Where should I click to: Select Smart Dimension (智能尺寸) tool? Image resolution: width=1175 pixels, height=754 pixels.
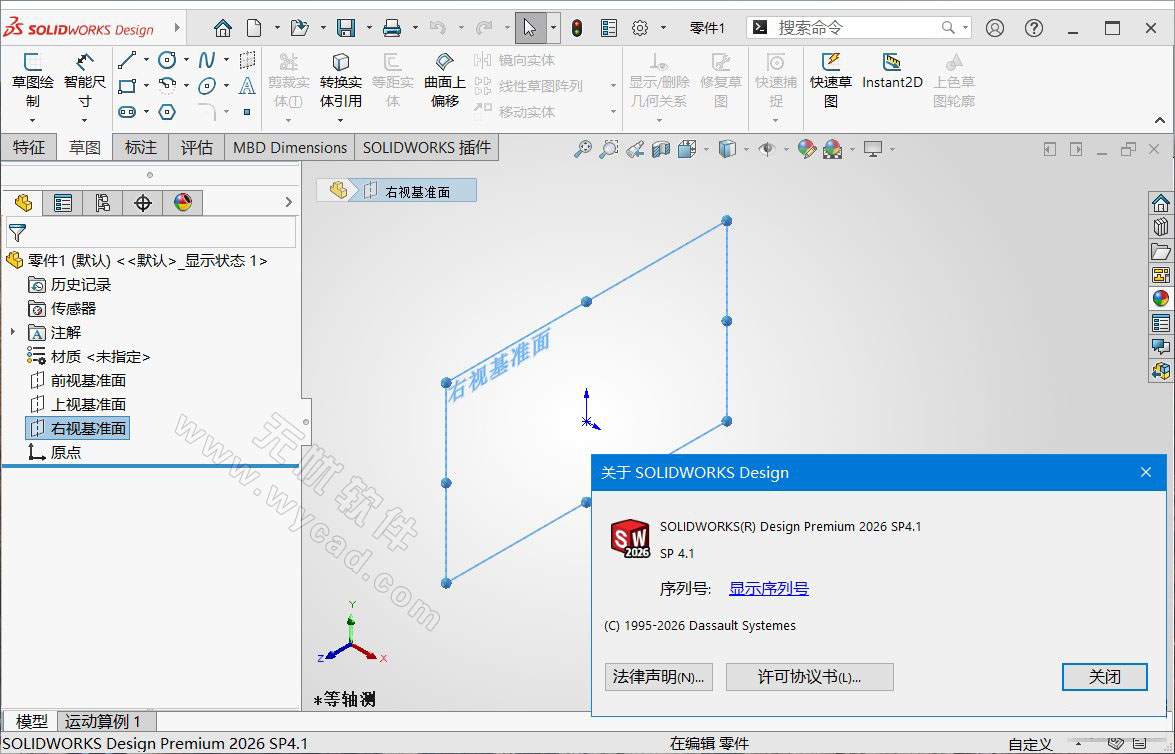coord(85,81)
